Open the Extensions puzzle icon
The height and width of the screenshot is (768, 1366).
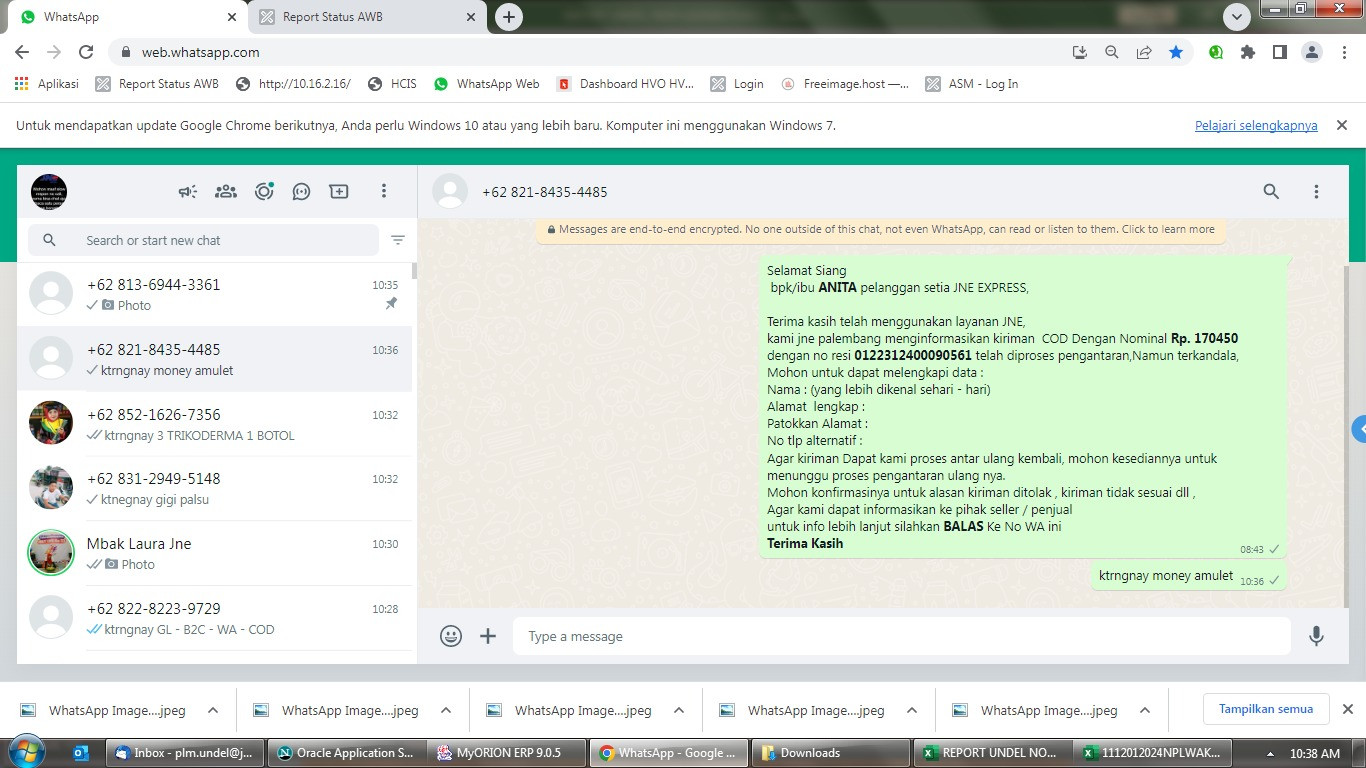pos(1248,52)
